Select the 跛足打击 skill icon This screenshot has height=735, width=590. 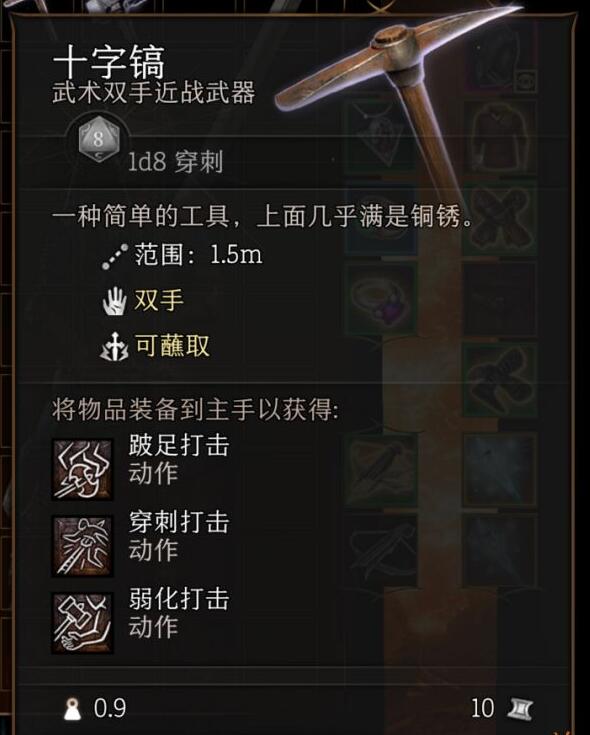(82, 469)
